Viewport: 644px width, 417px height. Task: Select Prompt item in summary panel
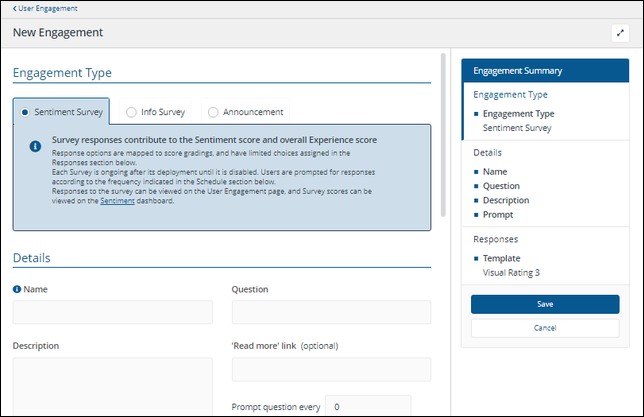(498, 215)
